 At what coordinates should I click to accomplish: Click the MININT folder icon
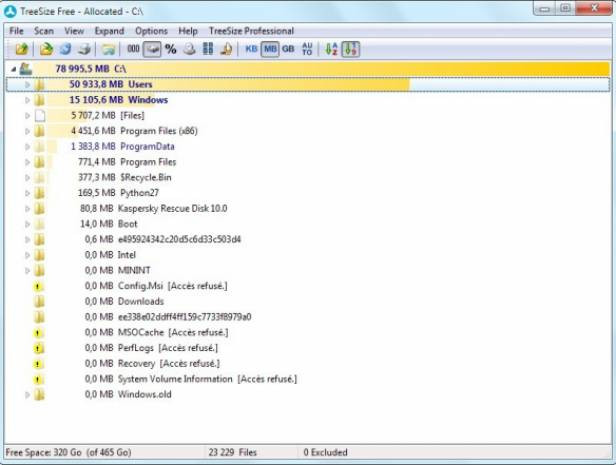click(x=39, y=271)
